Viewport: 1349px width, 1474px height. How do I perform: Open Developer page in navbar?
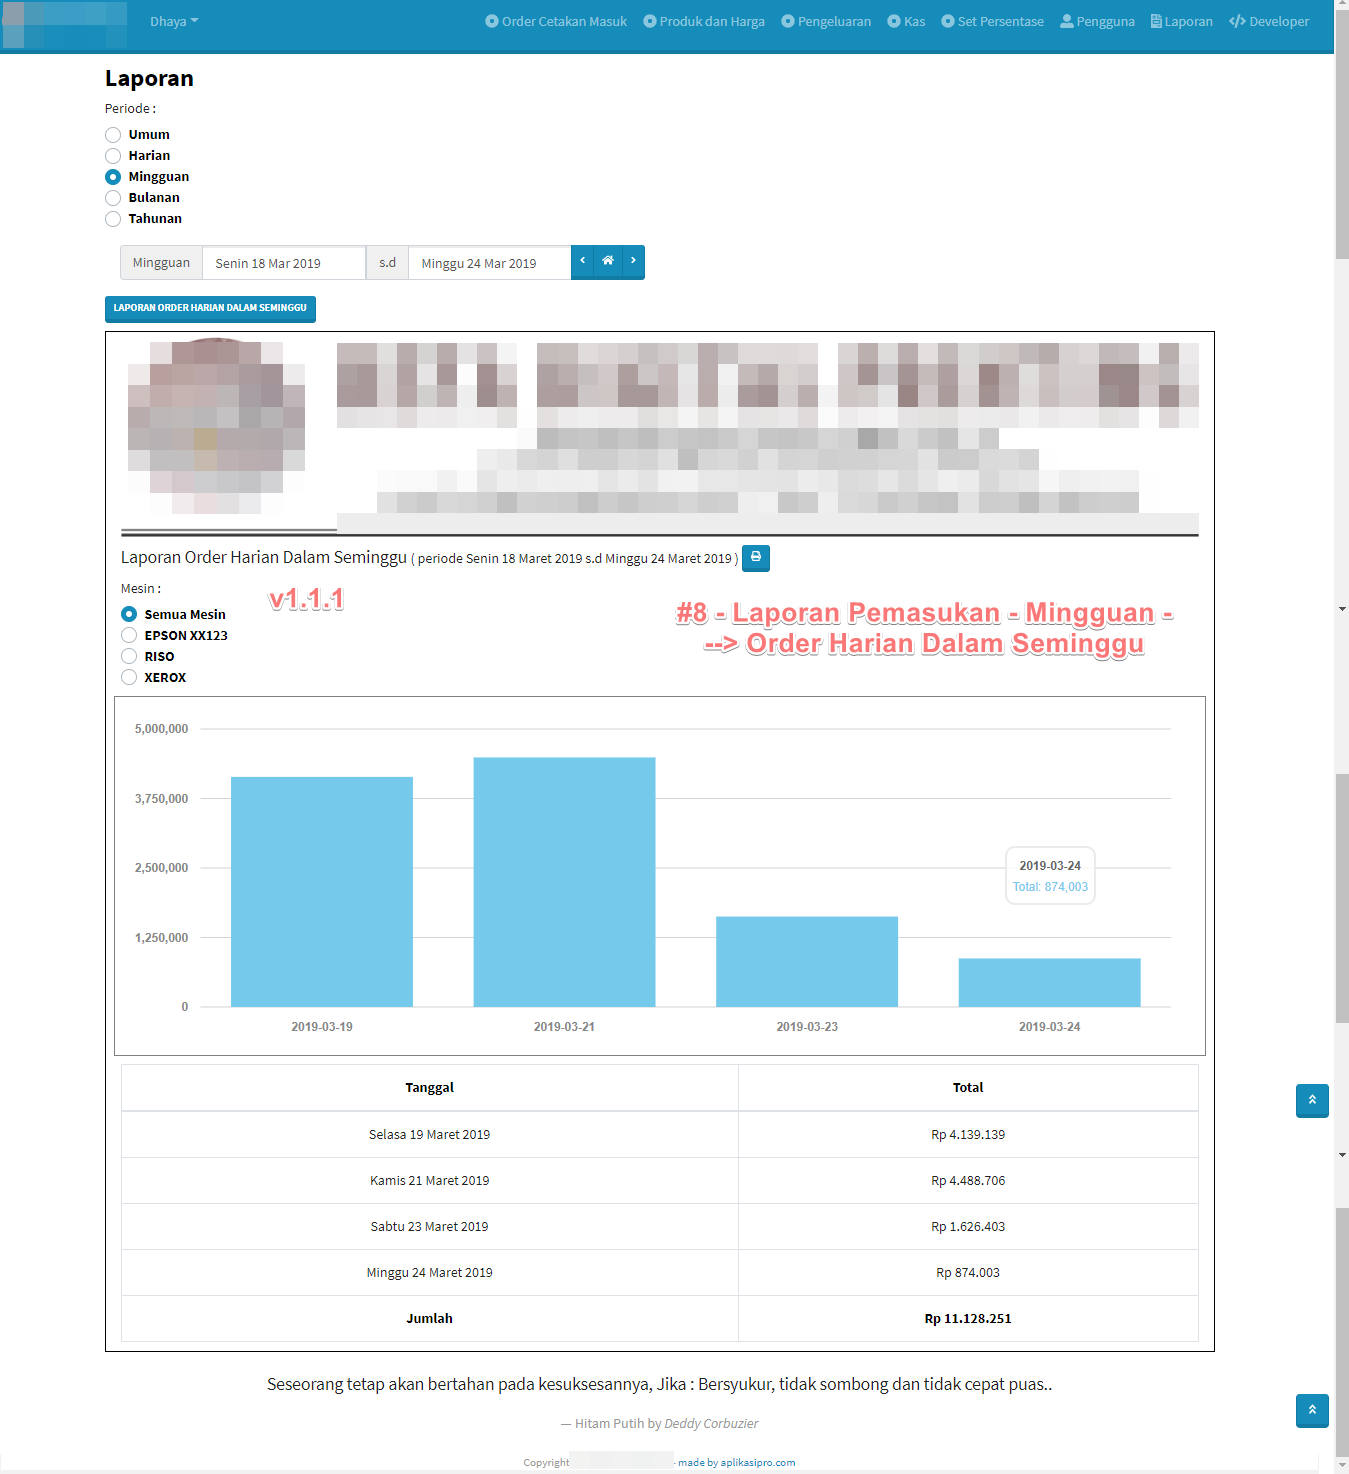(1269, 22)
